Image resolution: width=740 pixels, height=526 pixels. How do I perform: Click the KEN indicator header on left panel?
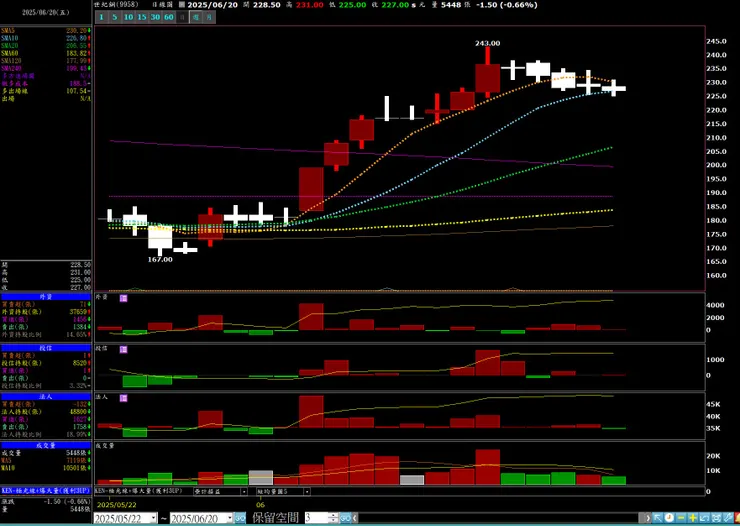pos(46,491)
